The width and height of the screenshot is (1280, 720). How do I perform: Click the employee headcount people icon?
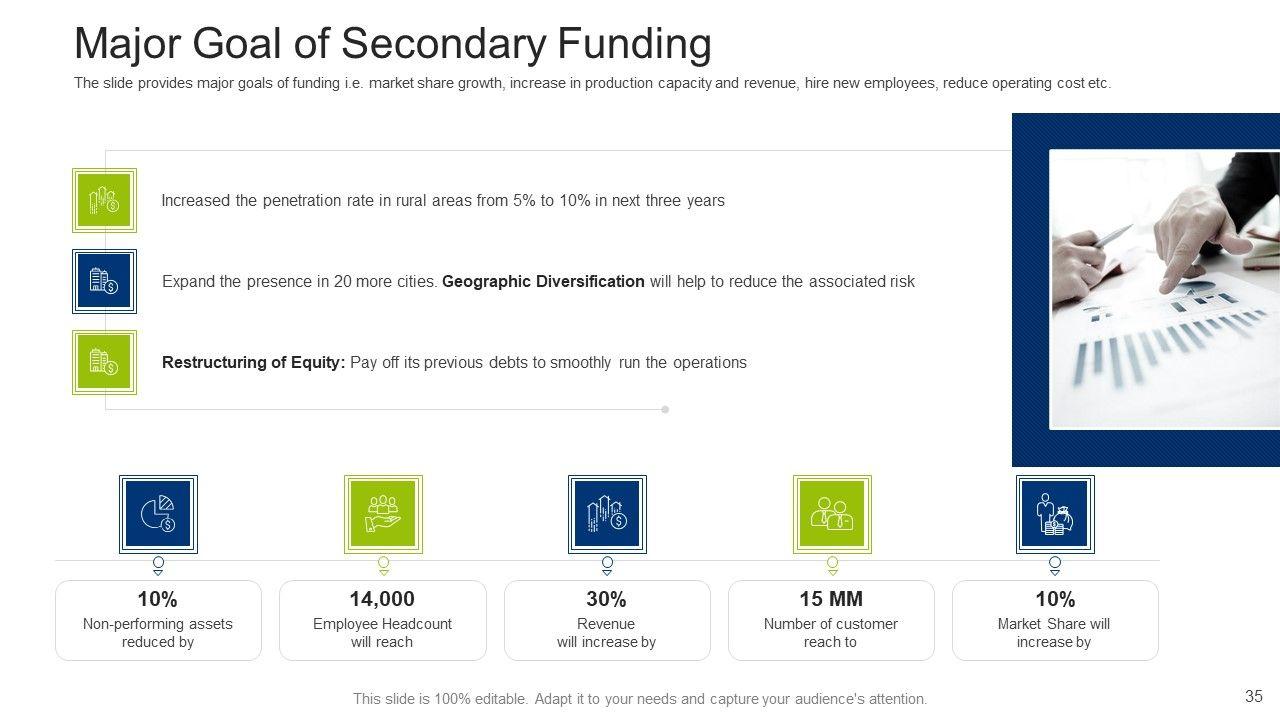tap(383, 514)
